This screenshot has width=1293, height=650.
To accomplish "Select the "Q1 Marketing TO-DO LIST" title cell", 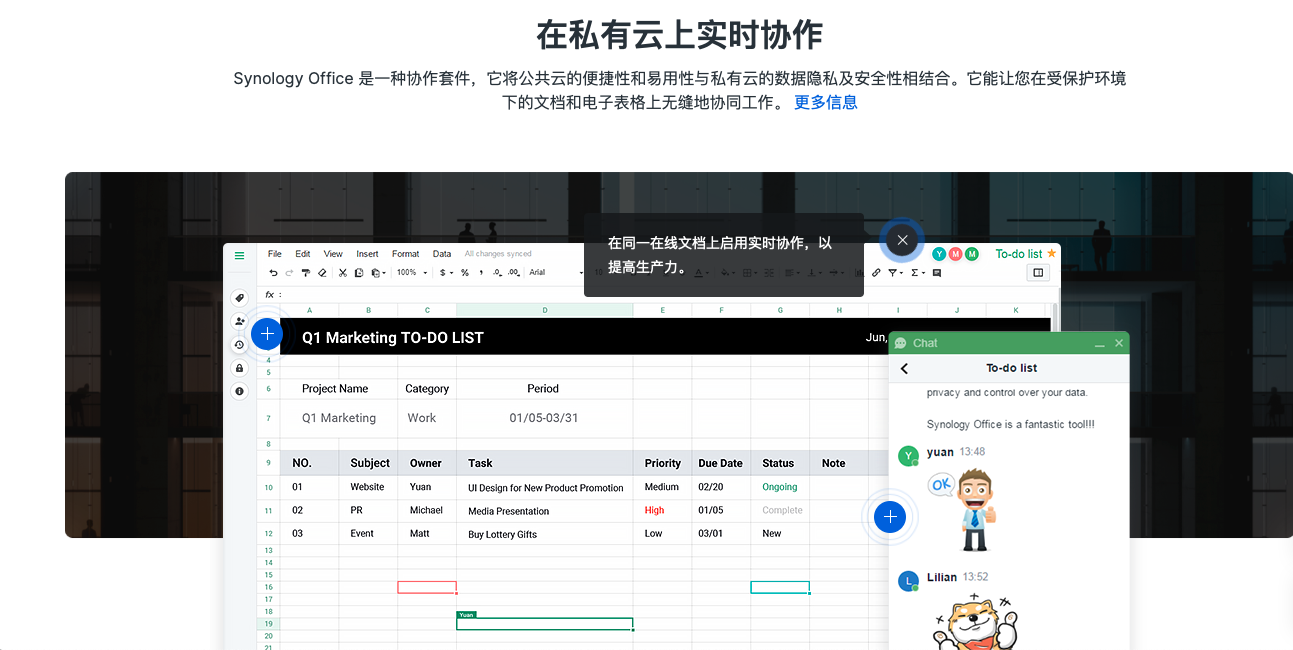I will pyautogui.click(x=393, y=338).
